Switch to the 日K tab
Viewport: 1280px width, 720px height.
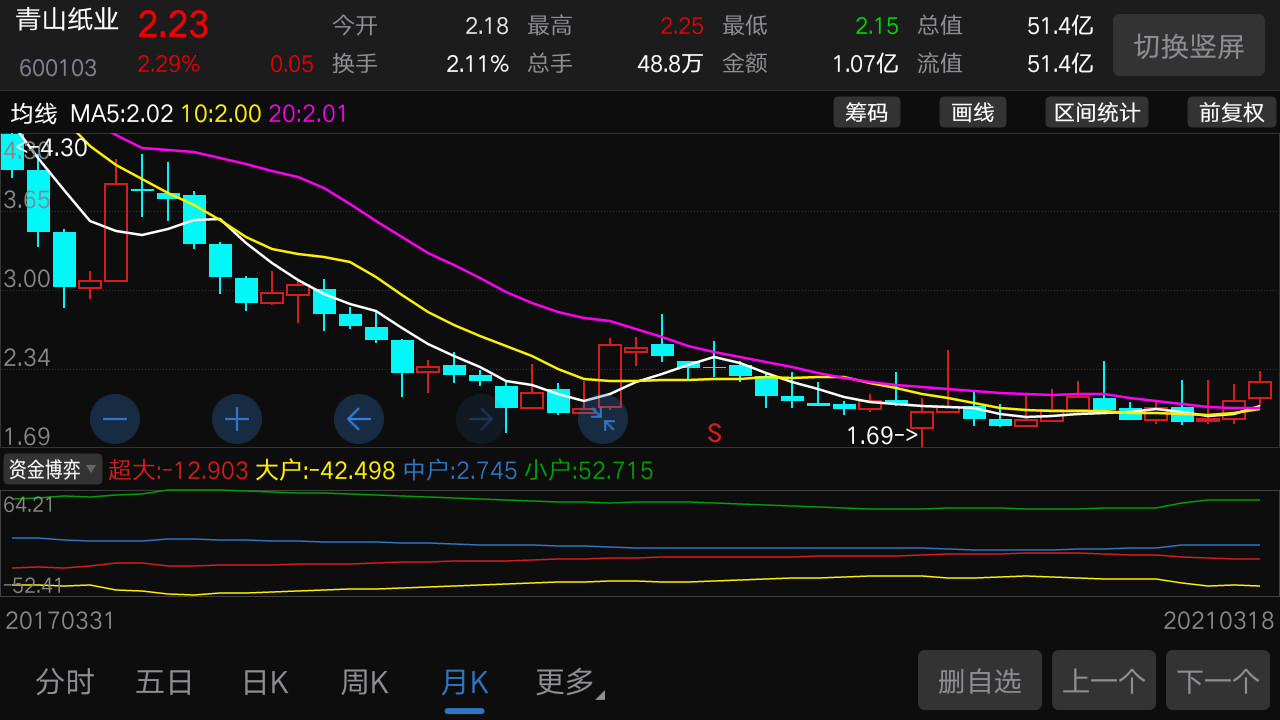pyautogui.click(x=265, y=683)
